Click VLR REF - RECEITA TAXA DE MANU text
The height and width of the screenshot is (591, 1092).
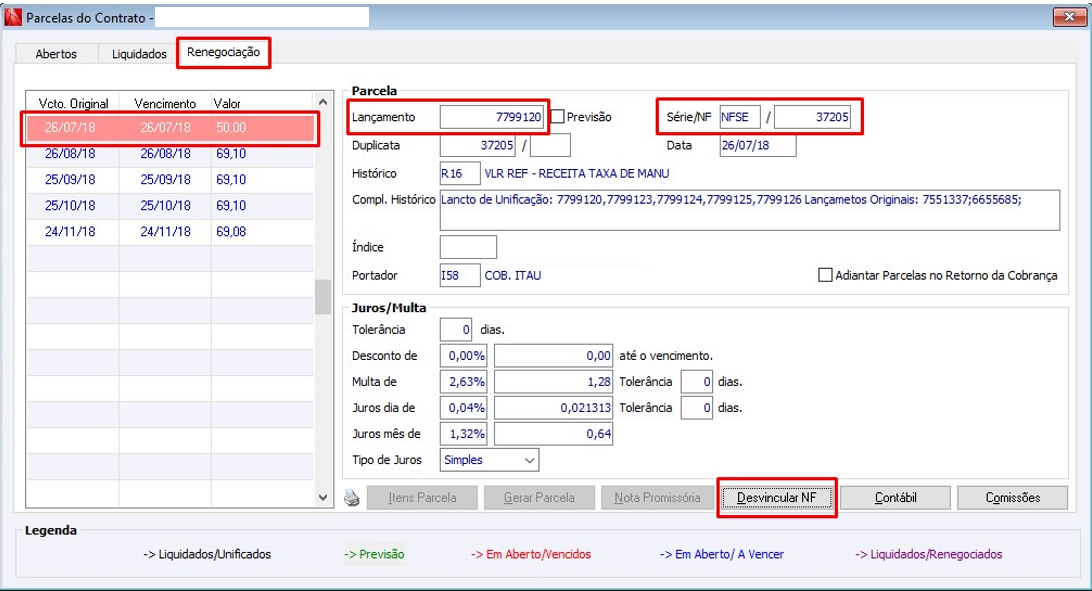577,173
